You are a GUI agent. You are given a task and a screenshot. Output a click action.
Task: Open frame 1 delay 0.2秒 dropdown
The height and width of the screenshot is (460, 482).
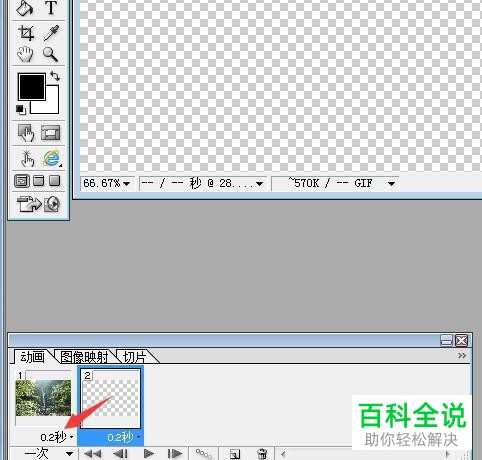coord(57,437)
